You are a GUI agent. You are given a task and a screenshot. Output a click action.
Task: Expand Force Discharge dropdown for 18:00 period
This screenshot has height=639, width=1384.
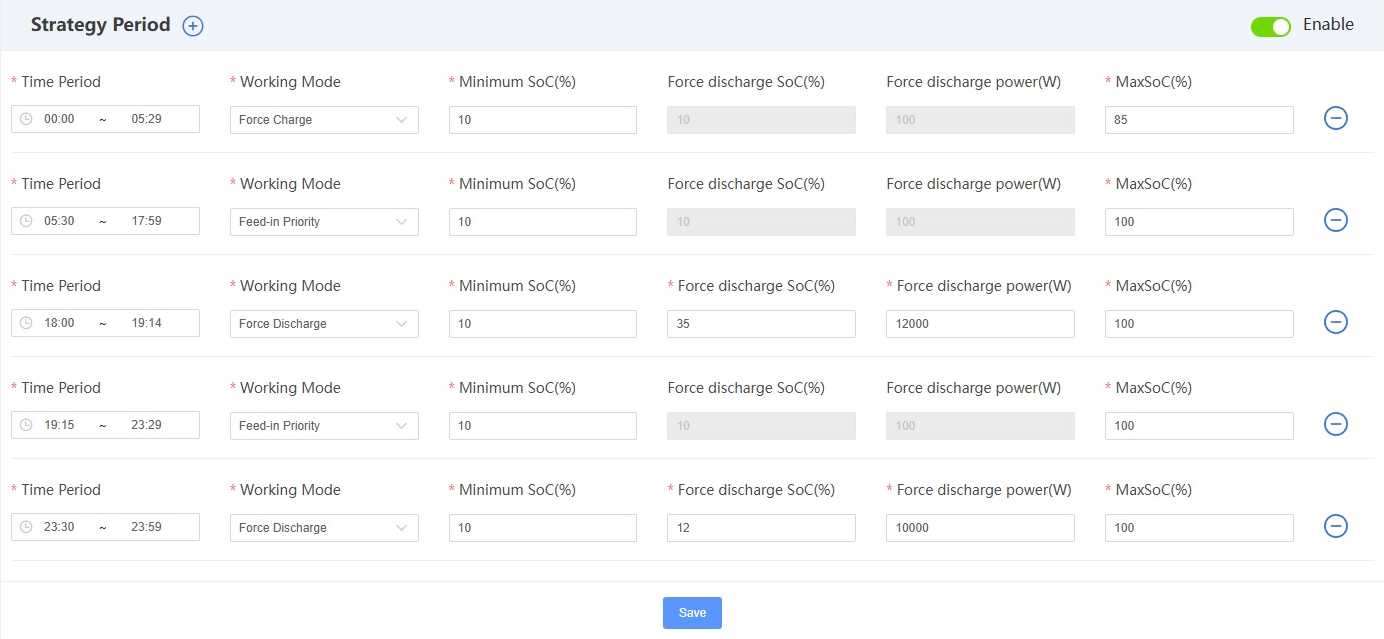[x=324, y=324]
